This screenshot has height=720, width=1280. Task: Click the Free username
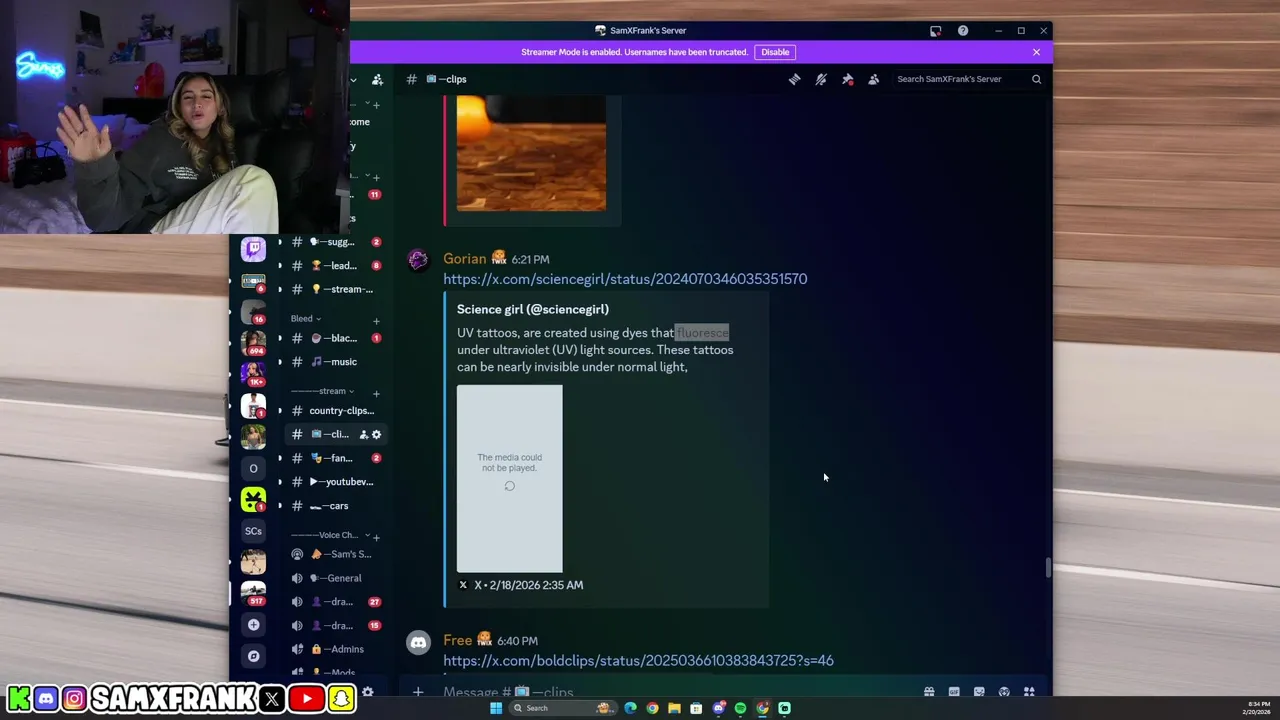(457, 640)
